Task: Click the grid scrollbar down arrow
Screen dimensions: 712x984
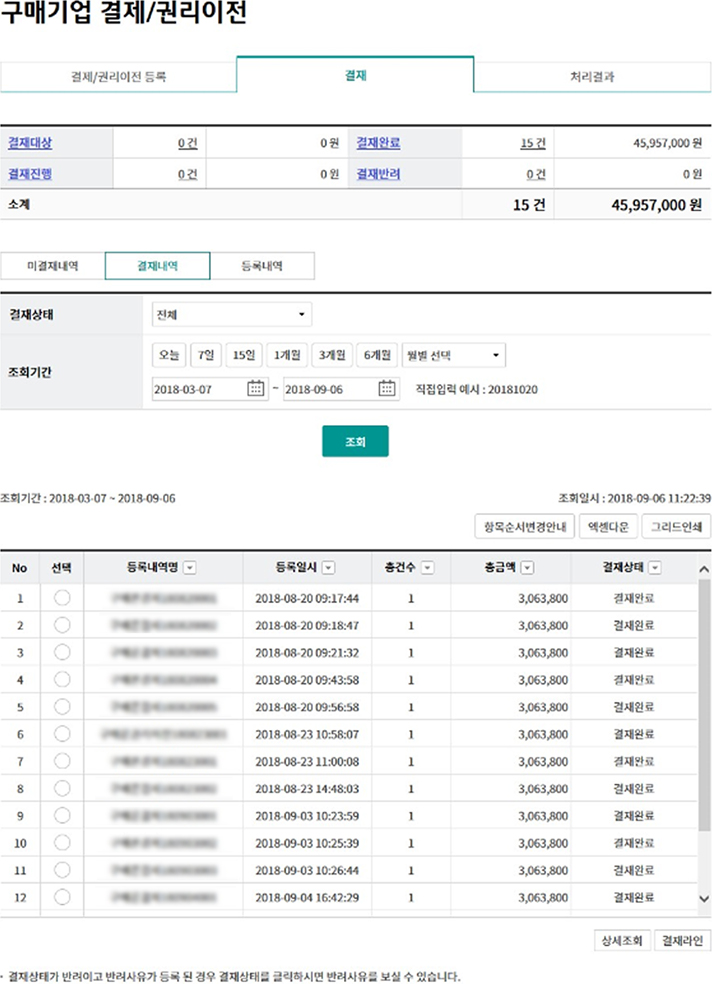Action: [704, 900]
